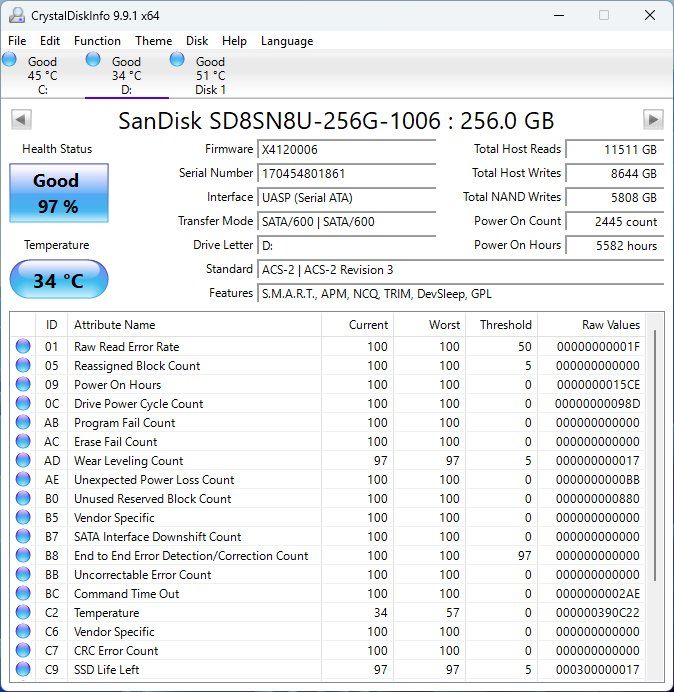Image resolution: width=674 pixels, height=692 pixels.
Task: Click the Good 97 % health status button
Action: click(x=59, y=193)
